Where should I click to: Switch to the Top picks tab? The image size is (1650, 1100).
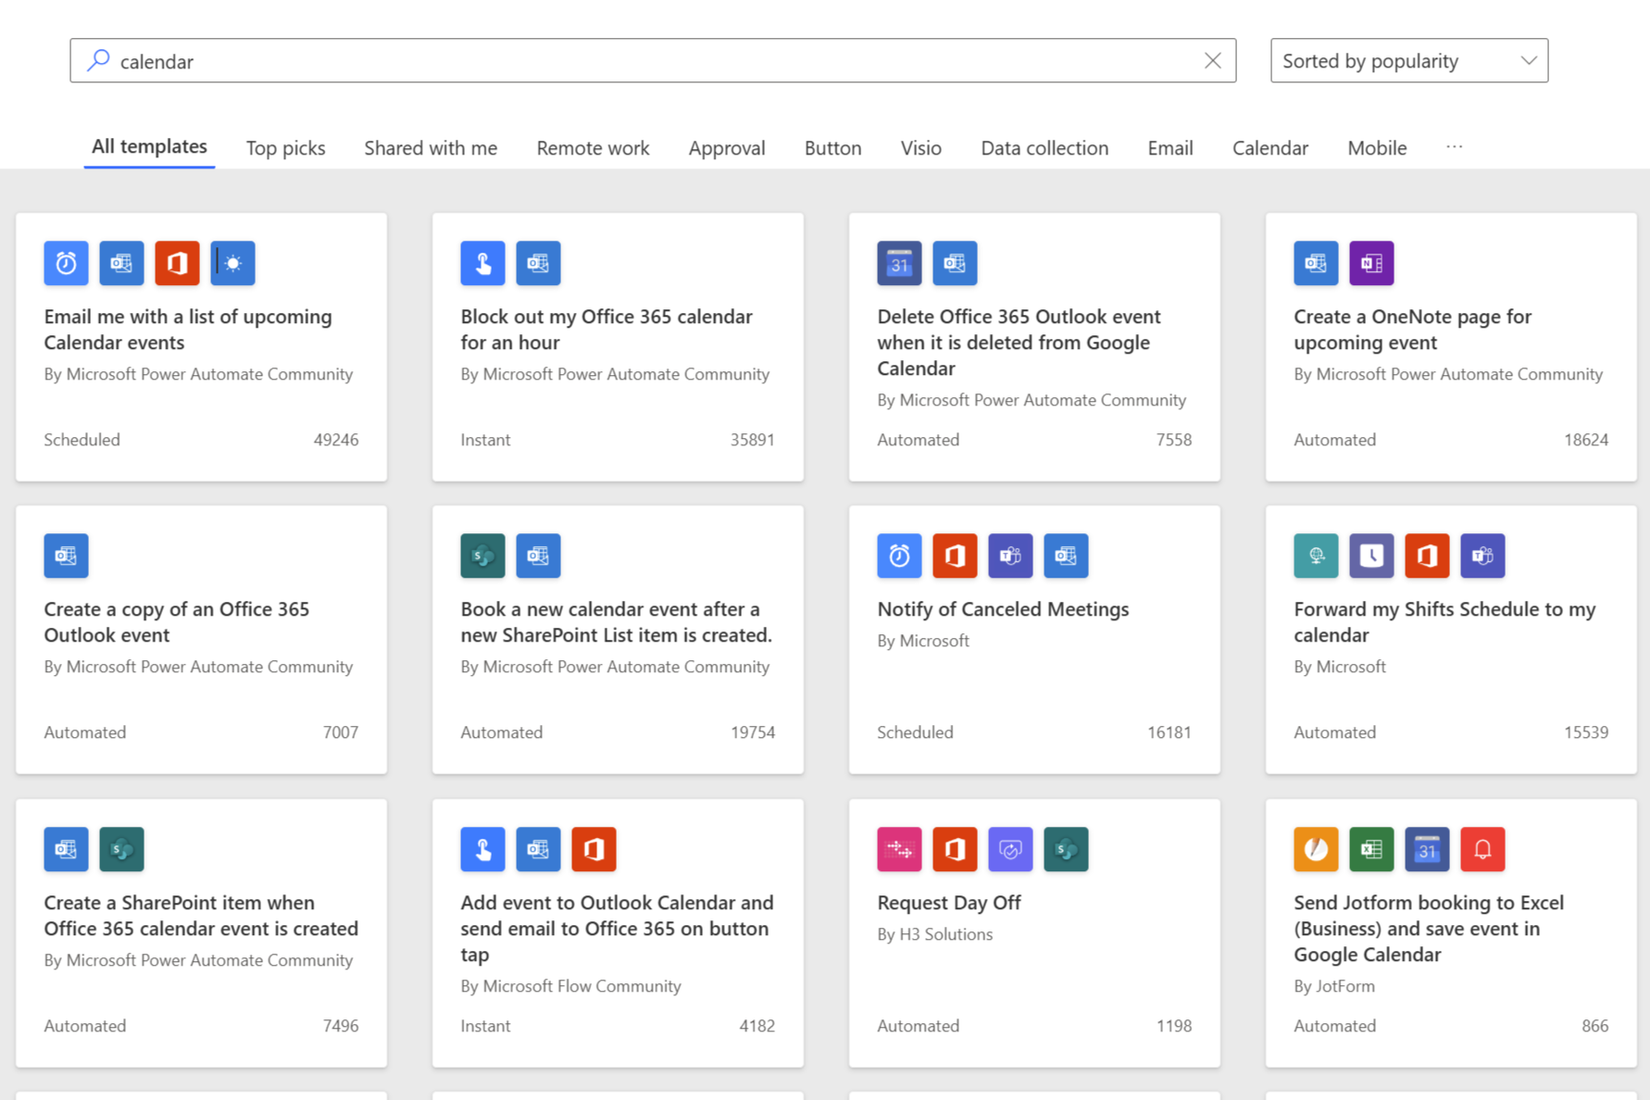285,148
